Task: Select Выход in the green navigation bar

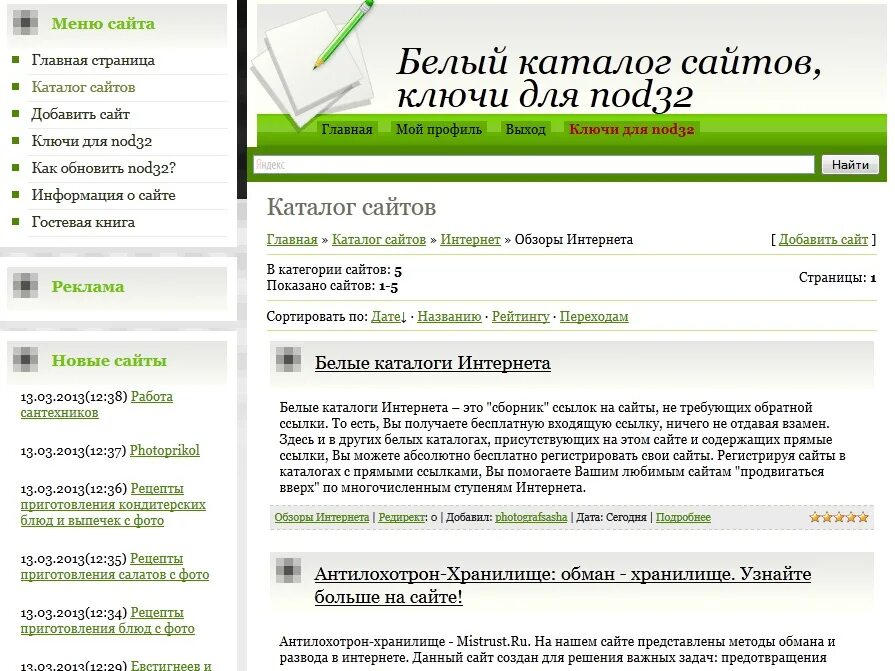Action: coord(525,130)
